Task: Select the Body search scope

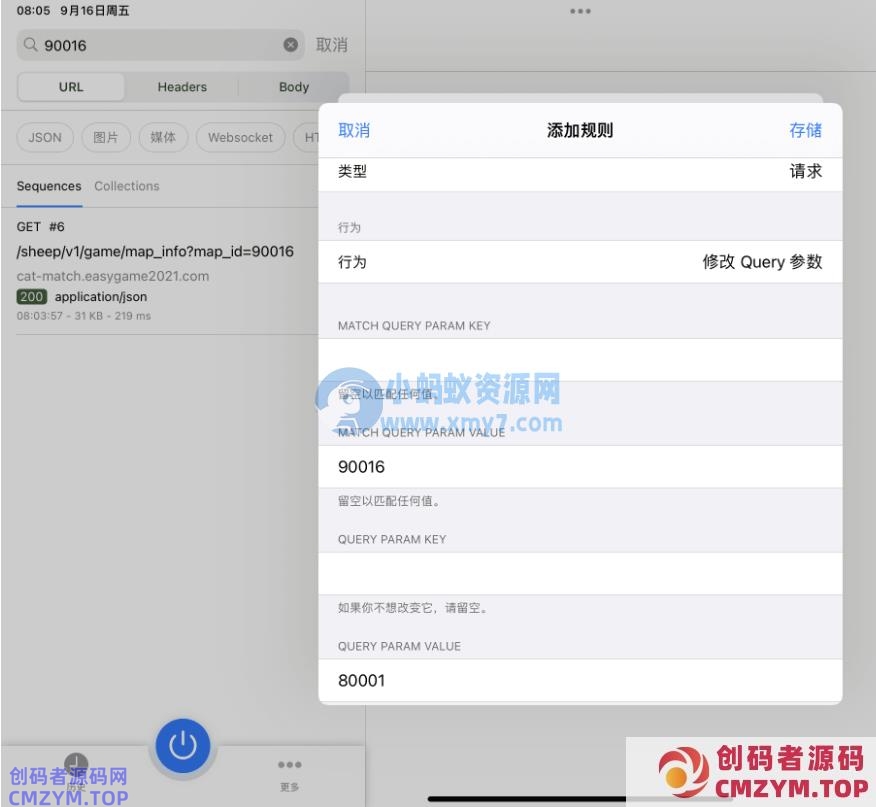Action: click(294, 87)
